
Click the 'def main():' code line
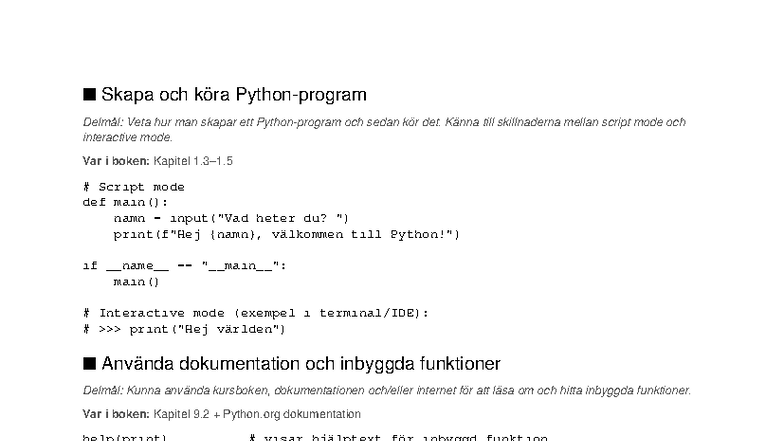click(x=125, y=202)
